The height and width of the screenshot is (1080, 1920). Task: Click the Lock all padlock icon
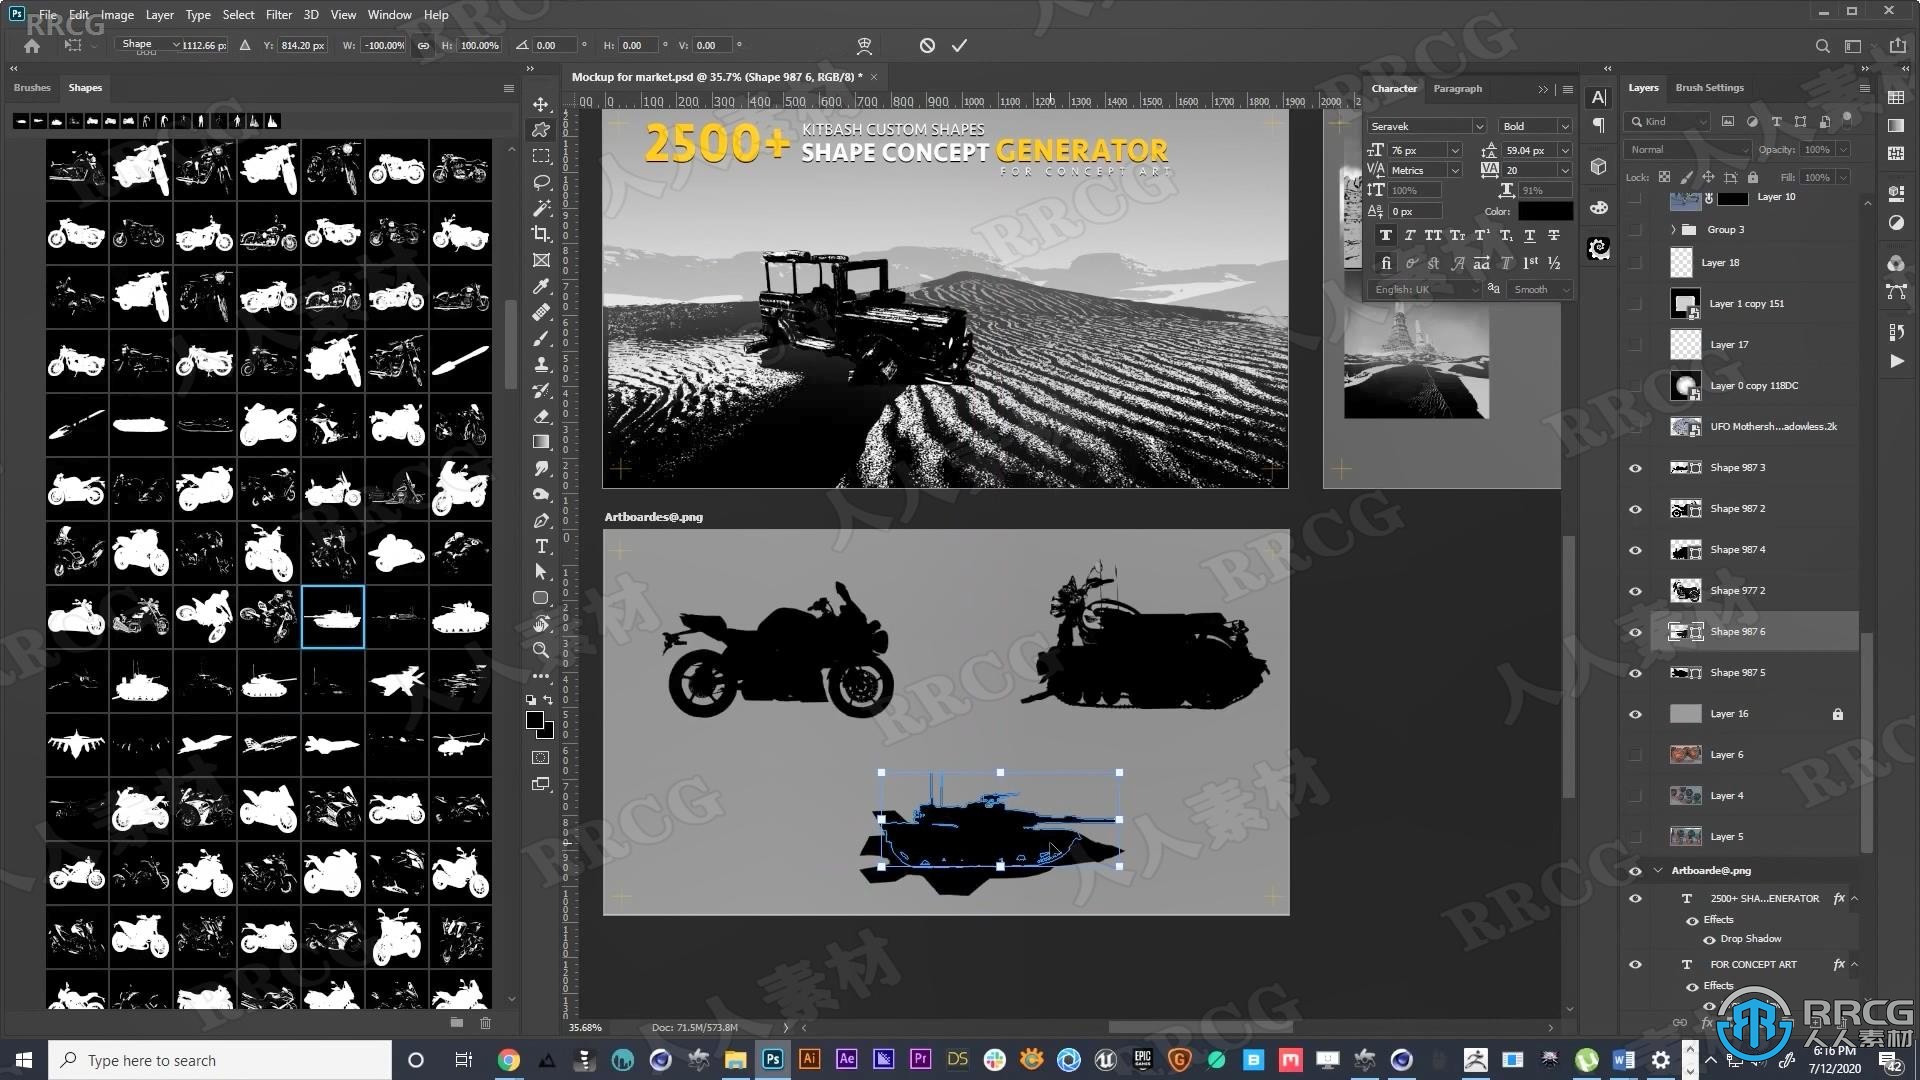click(x=1752, y=177)
